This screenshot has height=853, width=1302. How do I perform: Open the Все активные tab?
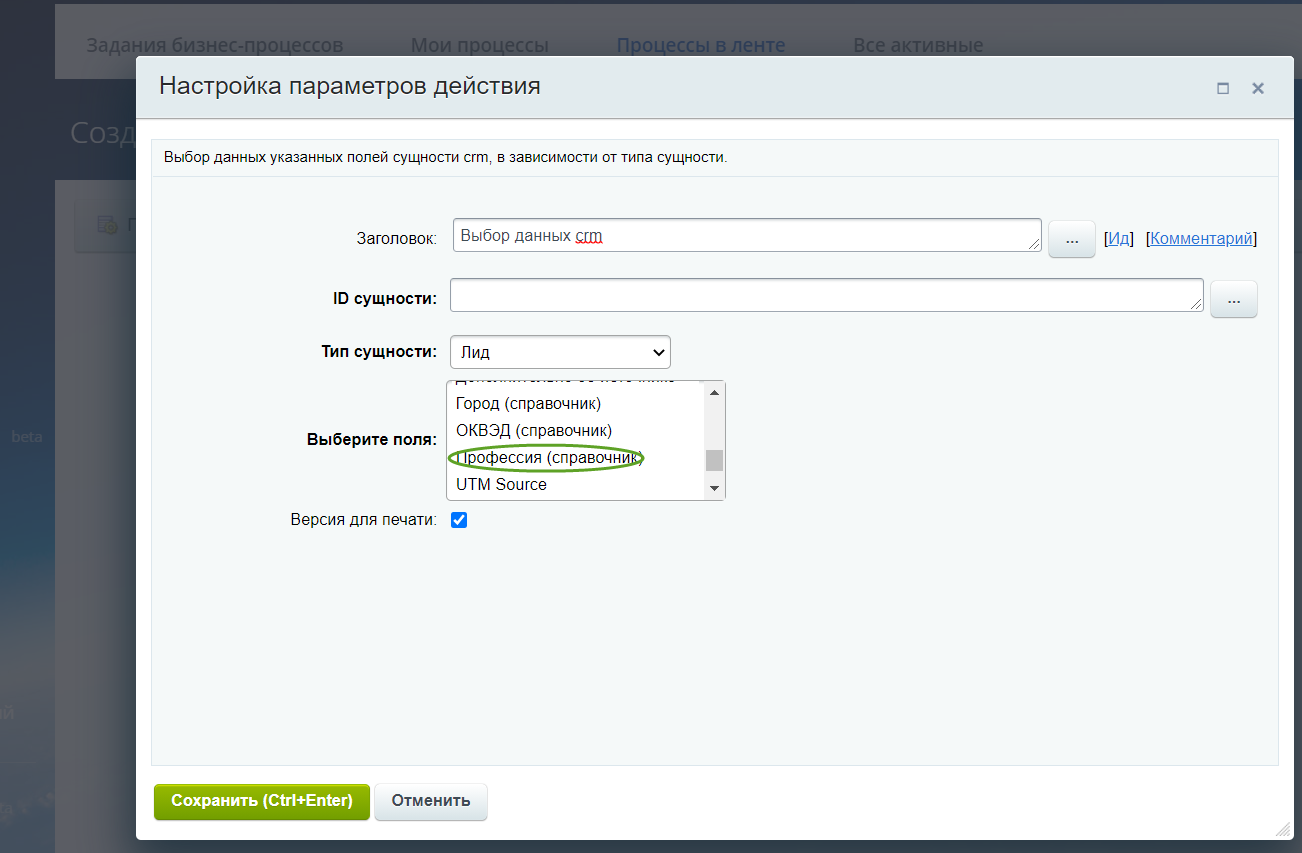point(917,45)
